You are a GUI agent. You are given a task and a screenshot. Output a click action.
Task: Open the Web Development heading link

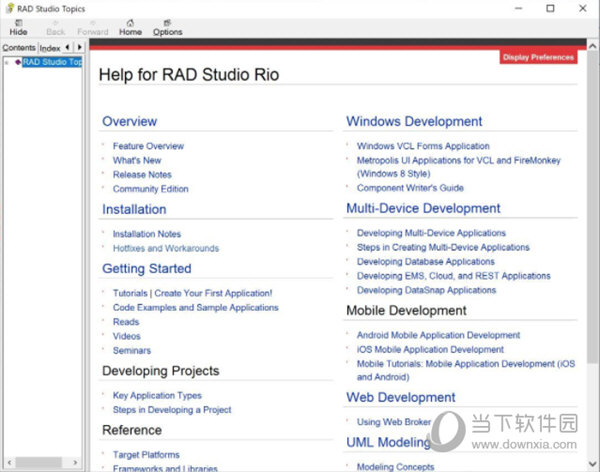pos(401,397)
